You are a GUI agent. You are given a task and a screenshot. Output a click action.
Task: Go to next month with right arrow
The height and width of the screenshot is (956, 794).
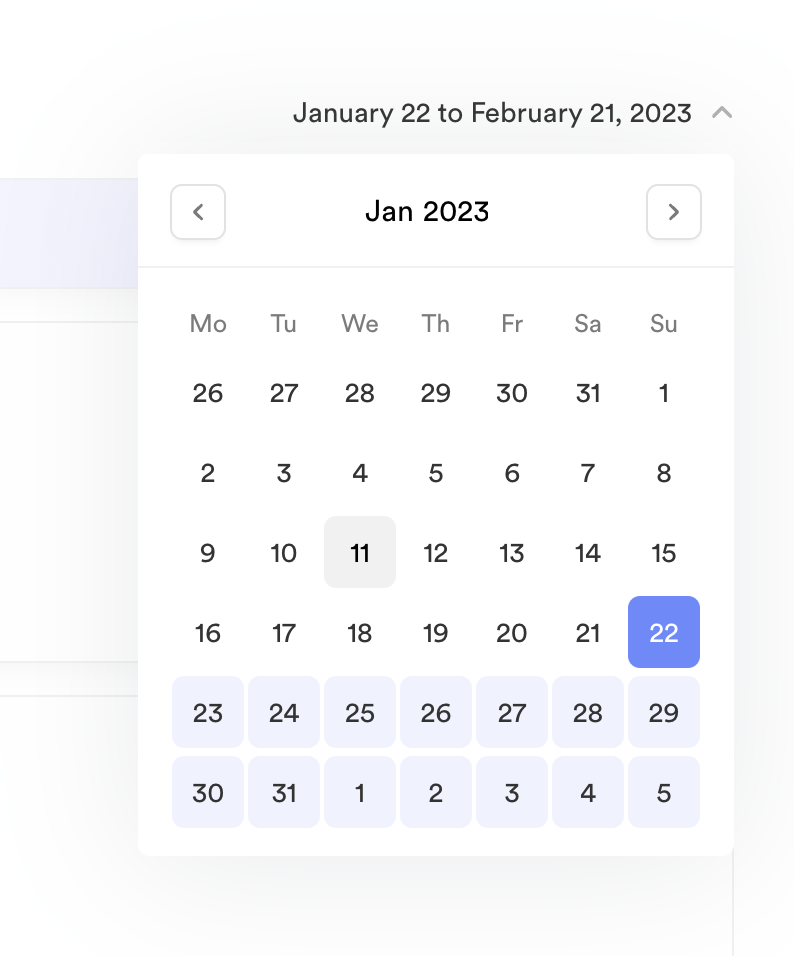(x=674, y=212)
